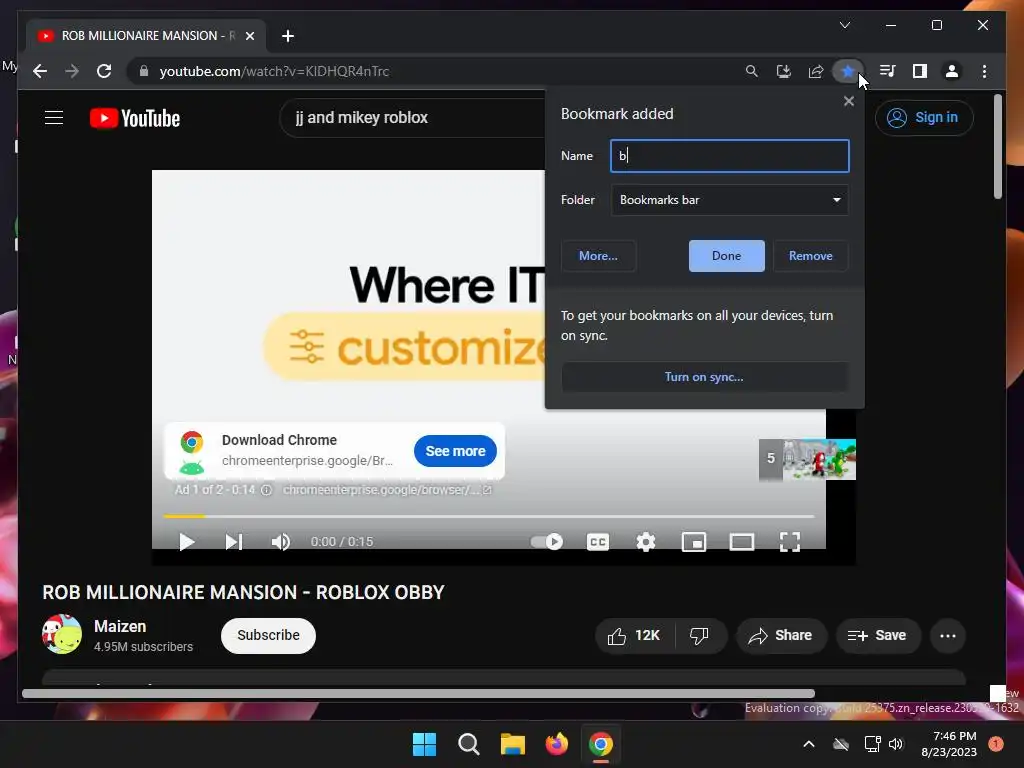Close the Bookmark added popup

pos(848,101)
